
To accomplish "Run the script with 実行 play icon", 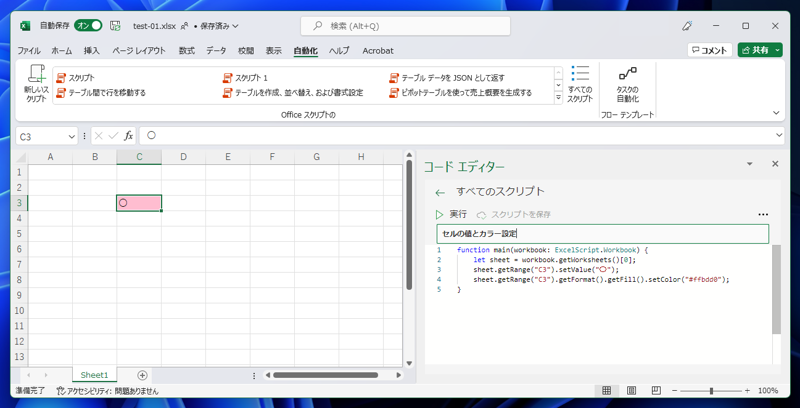I will pyautogui.click(x=439, y=215).
